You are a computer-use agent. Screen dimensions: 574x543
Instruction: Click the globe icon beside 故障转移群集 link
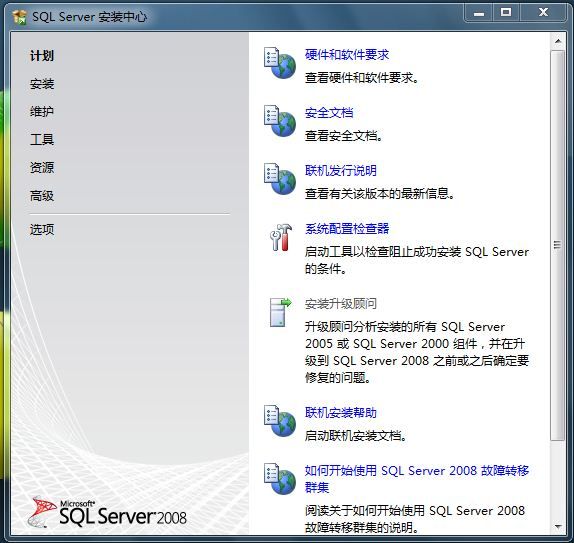tap(280, 479)
